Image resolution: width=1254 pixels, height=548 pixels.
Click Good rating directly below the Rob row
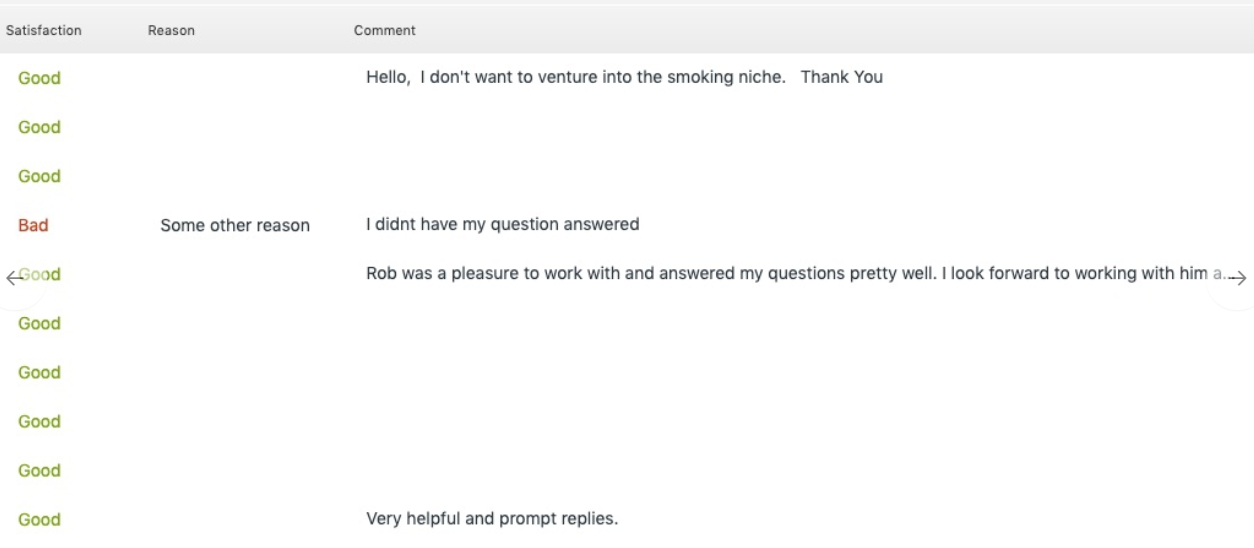(x=39, y=323)
